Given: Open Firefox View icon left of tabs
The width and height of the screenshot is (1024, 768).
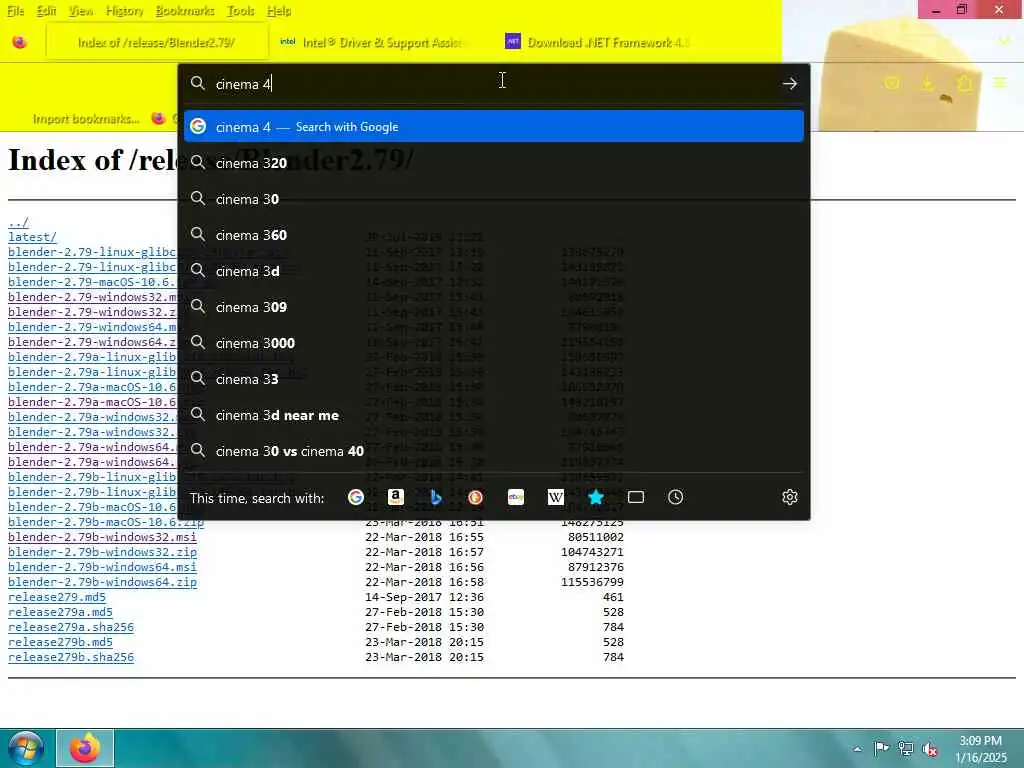Looking at the screenshot, I should (x=20, y=42).
